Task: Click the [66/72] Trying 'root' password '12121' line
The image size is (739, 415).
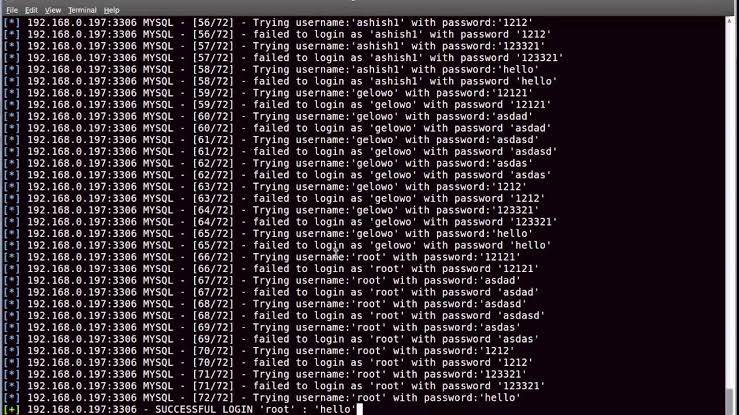Action: [262, 257]
